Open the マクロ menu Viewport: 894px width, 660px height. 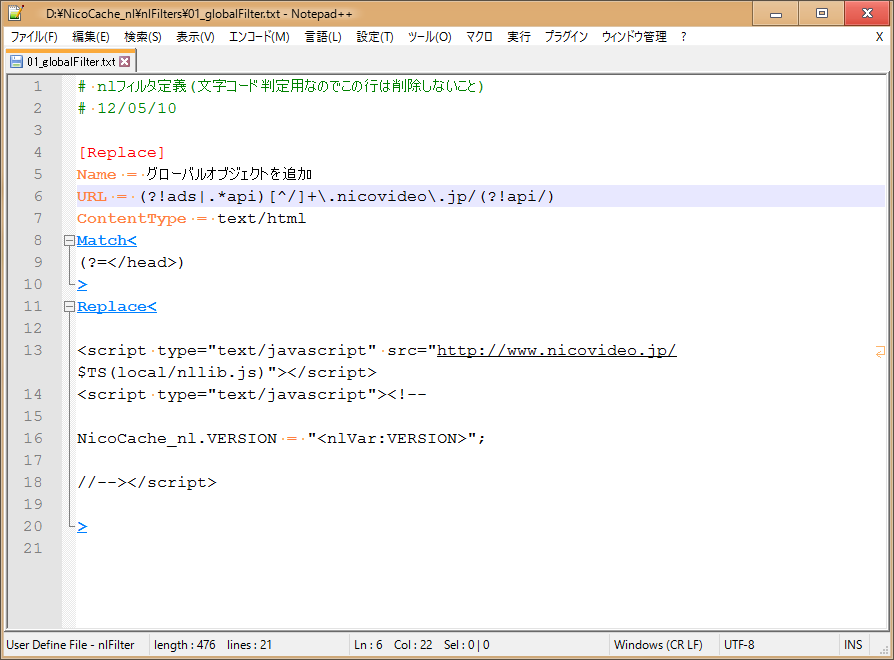coord(479,37)
